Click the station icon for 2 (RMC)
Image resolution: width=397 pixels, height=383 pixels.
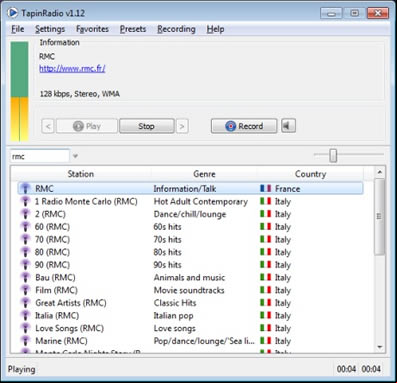tap(25, 214)
